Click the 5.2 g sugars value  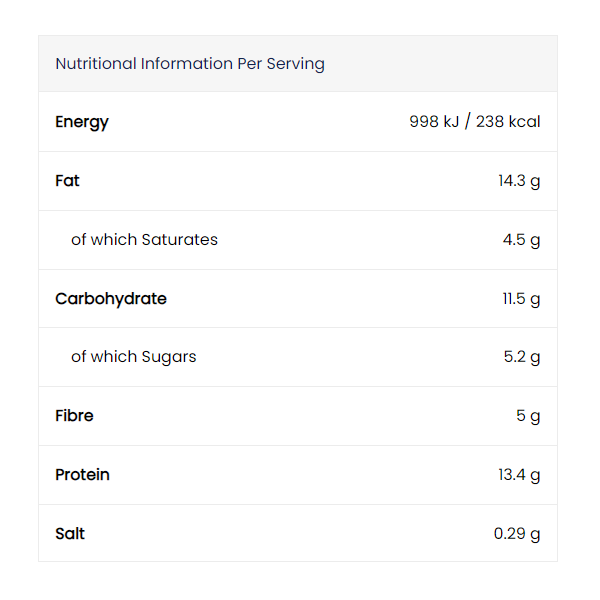pos(521,357)
